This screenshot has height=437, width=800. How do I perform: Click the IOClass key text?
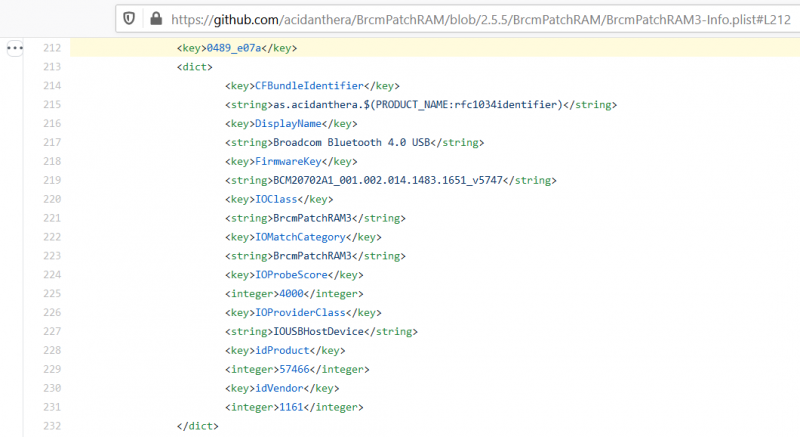[x=276, y=199]
